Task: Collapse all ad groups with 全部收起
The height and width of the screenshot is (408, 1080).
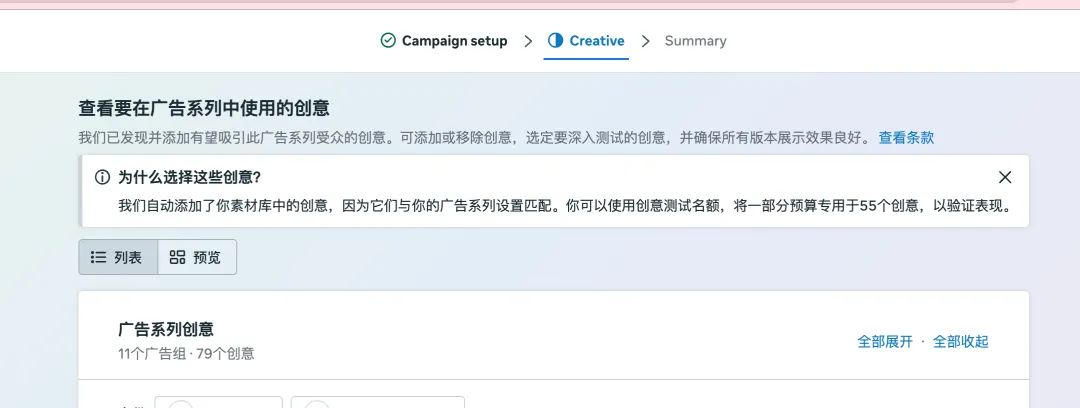Action: (961, 341)
